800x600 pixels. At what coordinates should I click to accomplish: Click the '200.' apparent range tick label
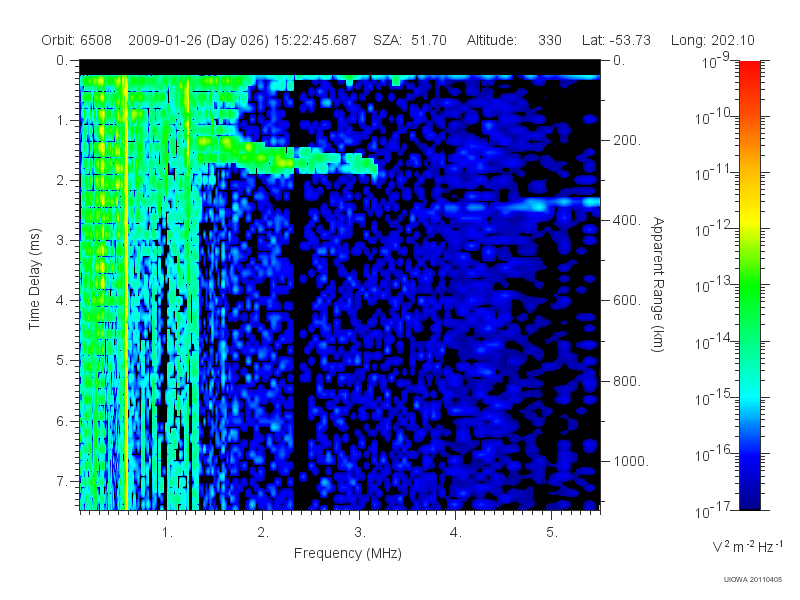(626, 140)
